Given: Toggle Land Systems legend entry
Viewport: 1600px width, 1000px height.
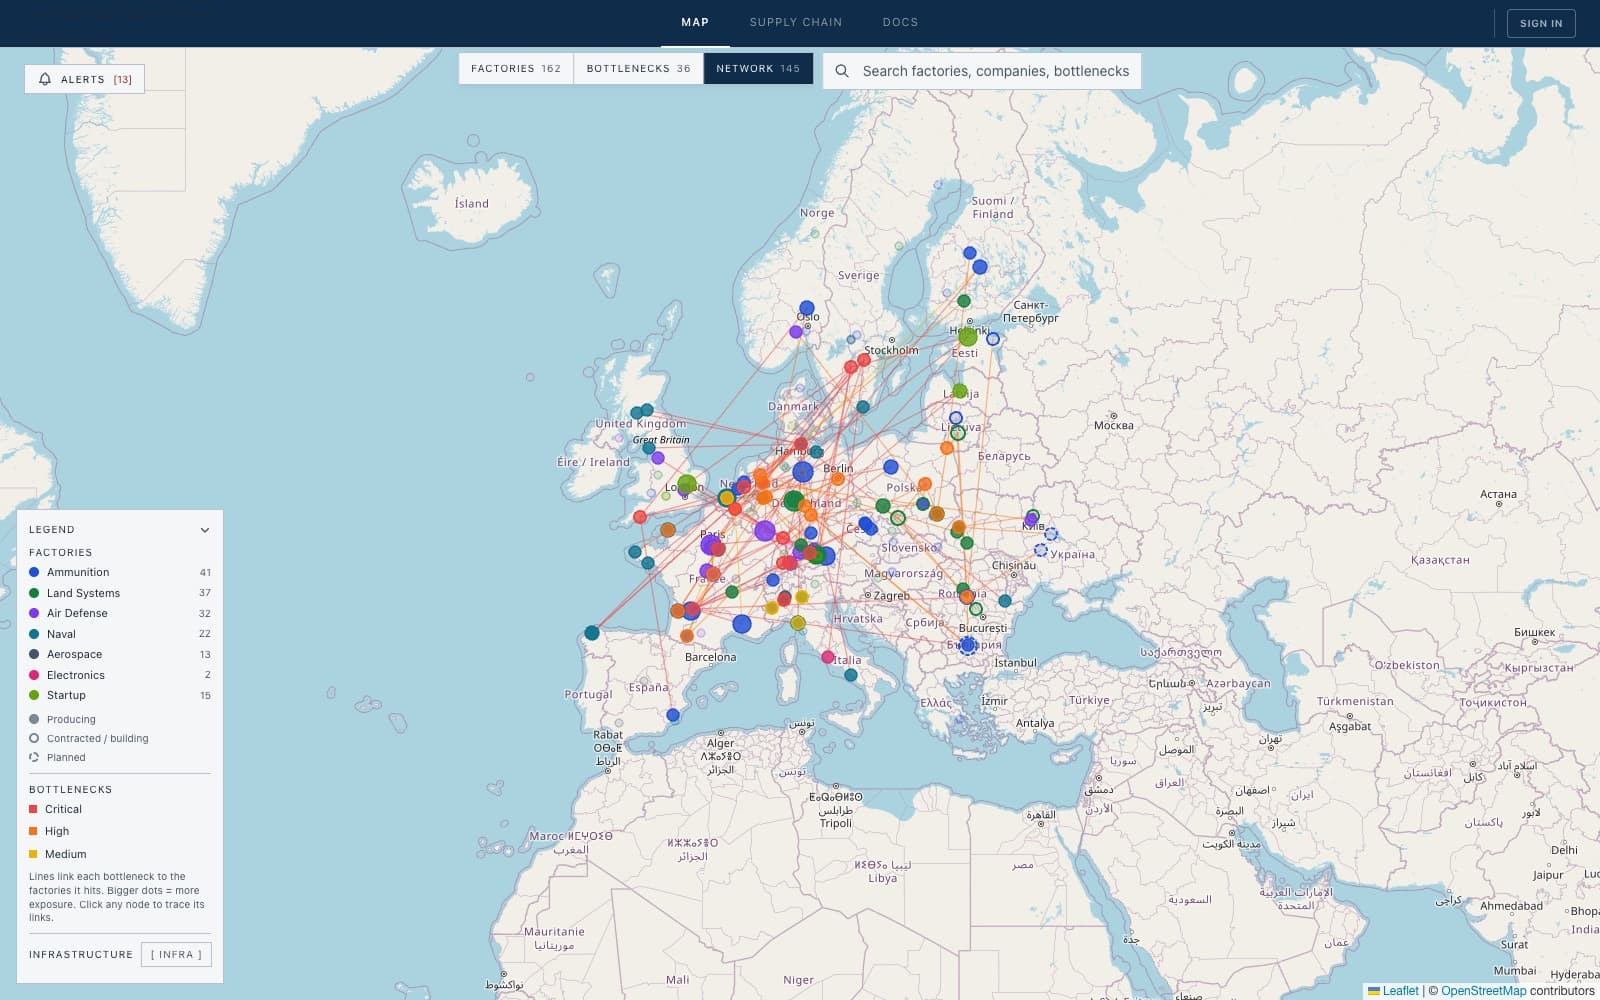Looking at the screenshot, I should pyautogui.click(x=120, y=593).
